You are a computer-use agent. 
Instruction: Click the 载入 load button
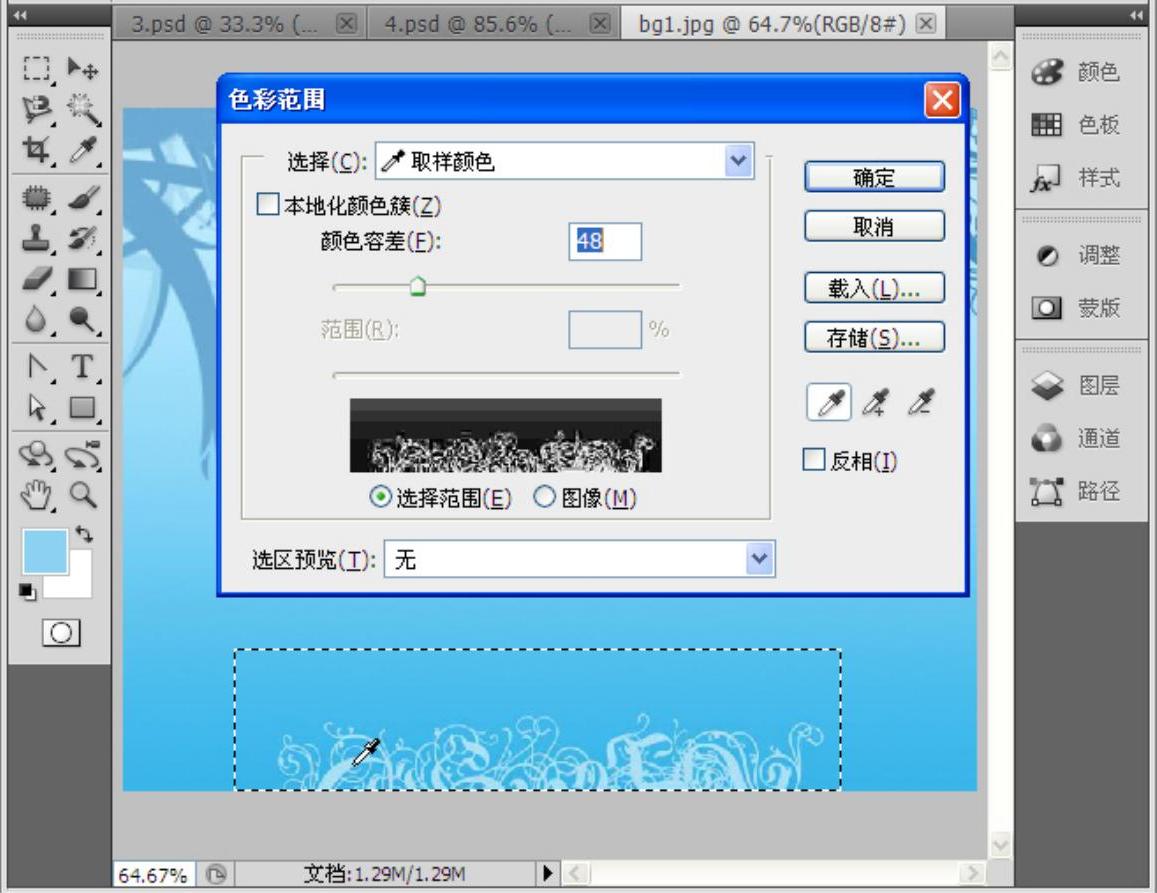(874, 288)
